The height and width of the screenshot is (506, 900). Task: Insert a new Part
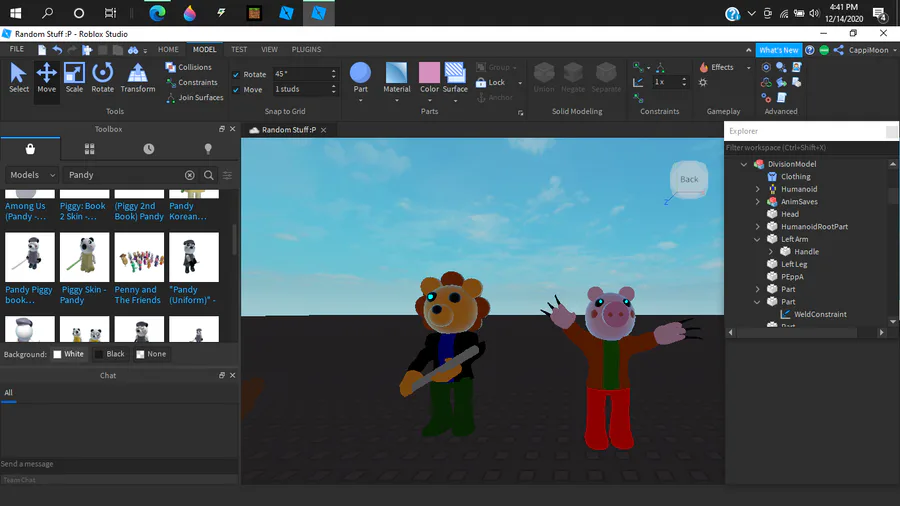[x=360, y=77]
